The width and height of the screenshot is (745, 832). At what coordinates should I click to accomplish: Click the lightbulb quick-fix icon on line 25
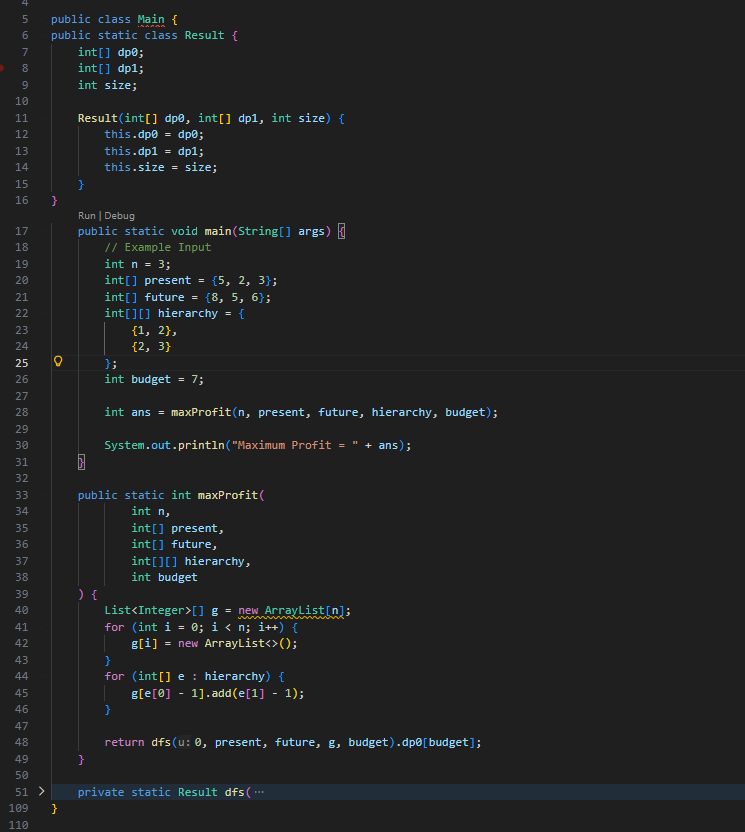[58, 362]
